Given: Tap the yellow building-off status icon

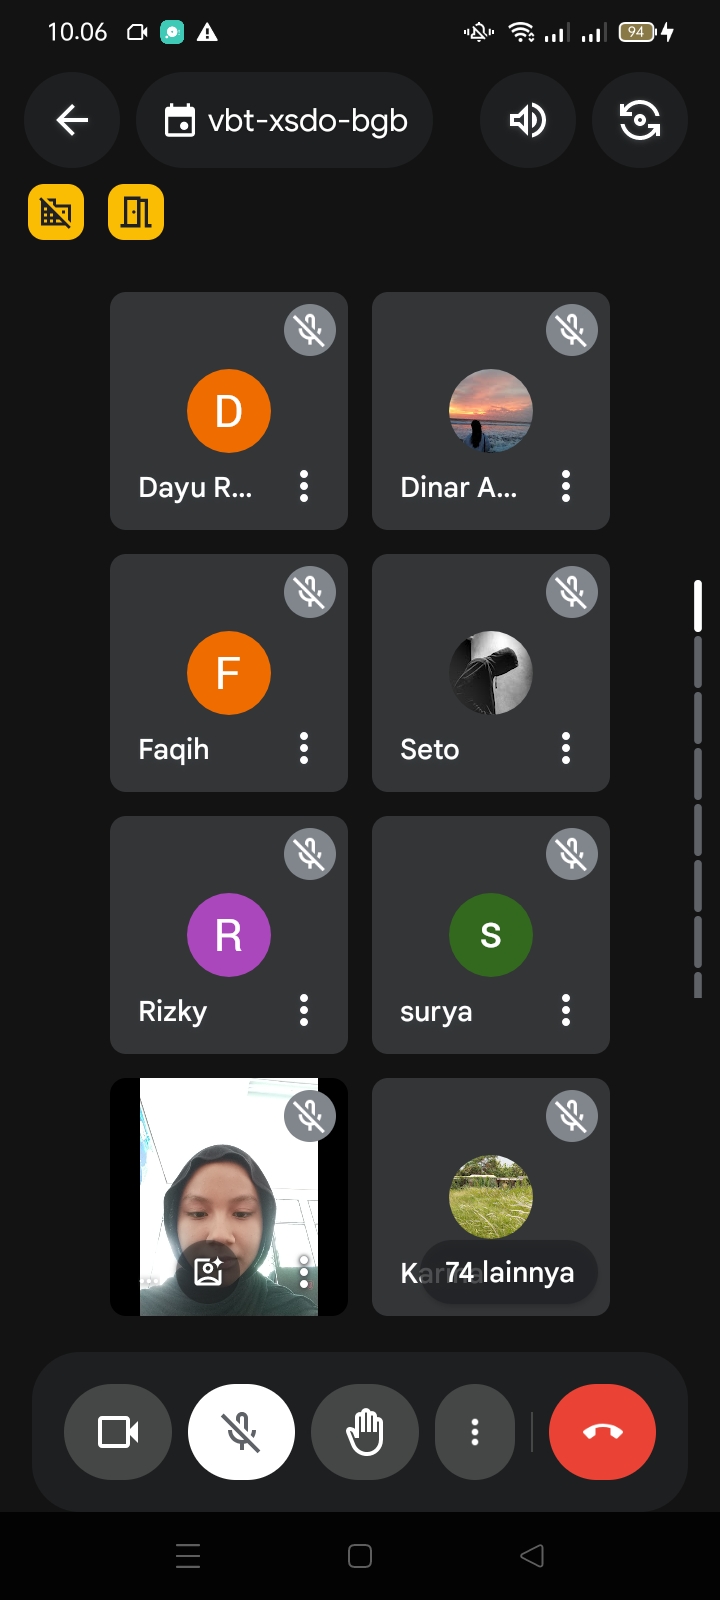Looking at the screenshot, I should 56,212.
